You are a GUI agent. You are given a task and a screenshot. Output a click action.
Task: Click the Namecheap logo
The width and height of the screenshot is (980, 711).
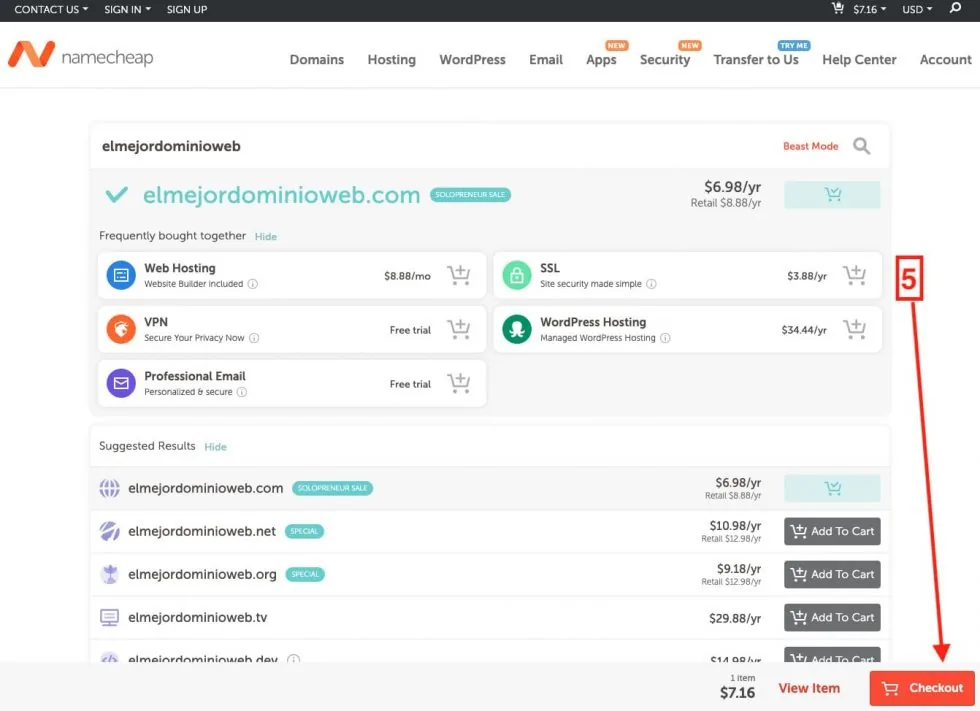(81, 56)
